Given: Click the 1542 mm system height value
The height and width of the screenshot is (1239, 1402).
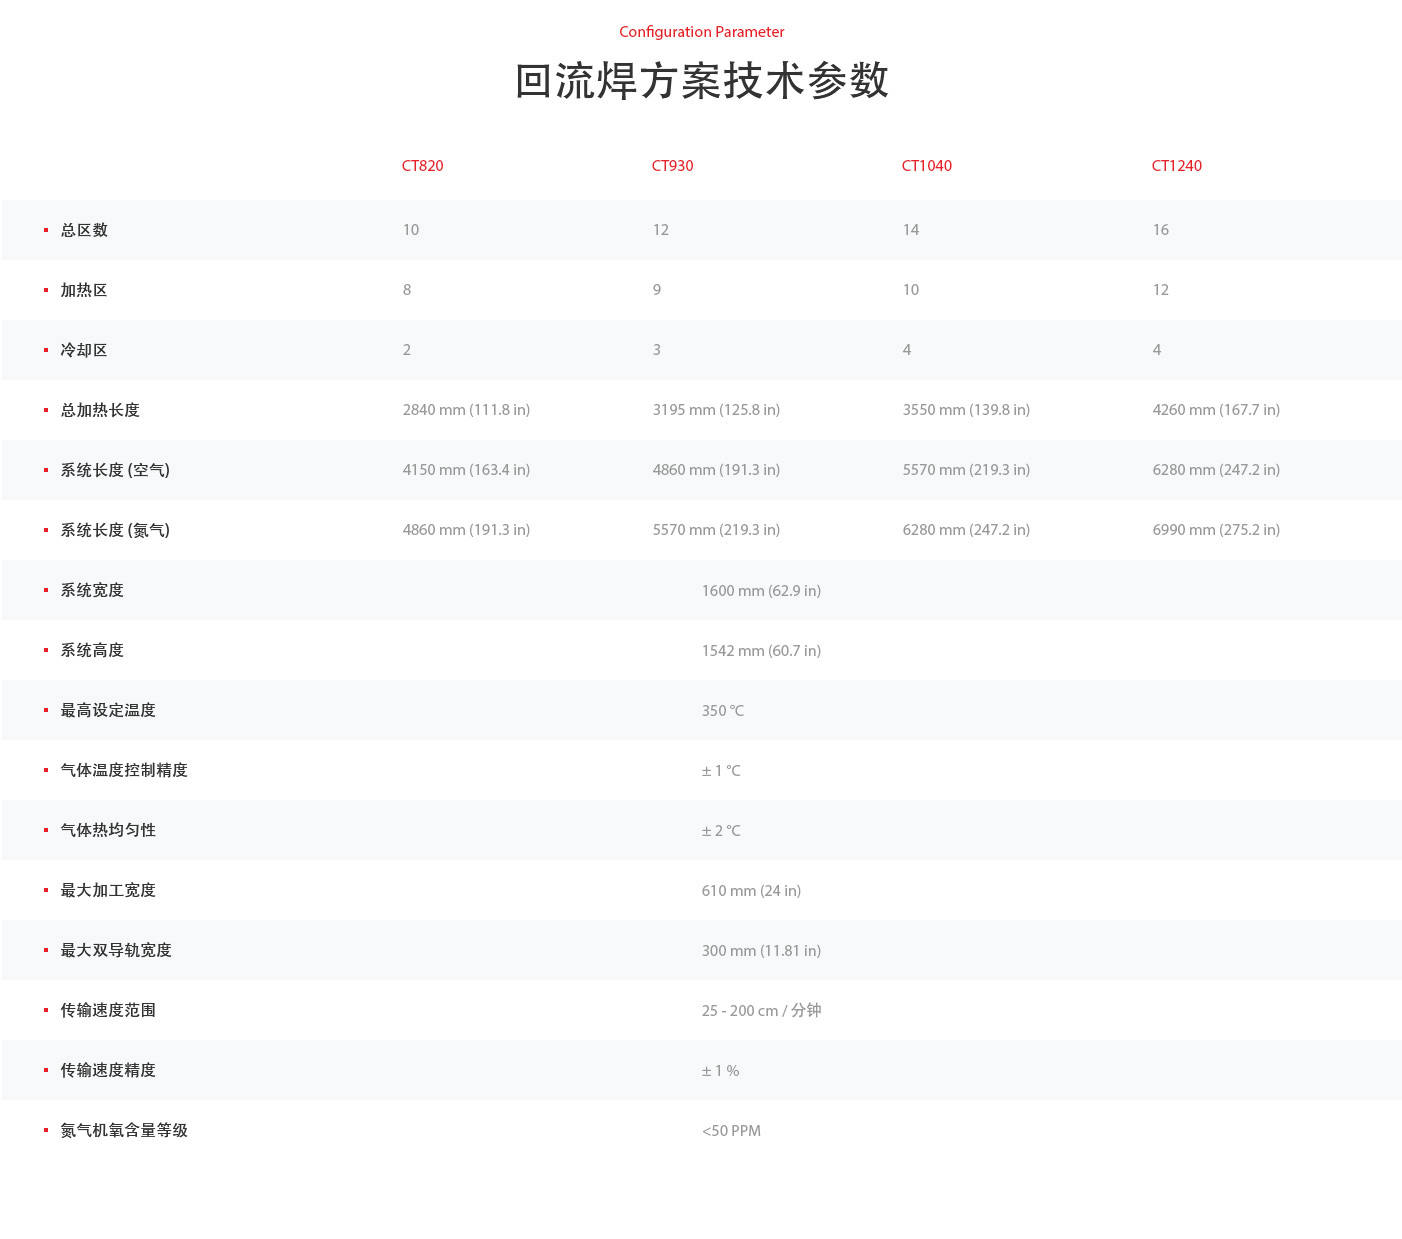Looking at the screenshot, I should [761, 651].
